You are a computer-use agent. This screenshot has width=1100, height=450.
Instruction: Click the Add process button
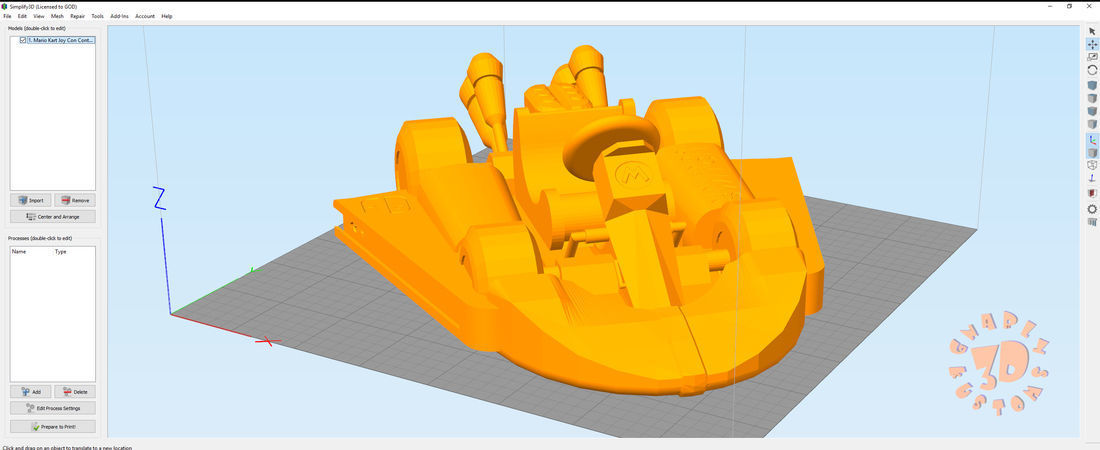(x=31, y=392)
